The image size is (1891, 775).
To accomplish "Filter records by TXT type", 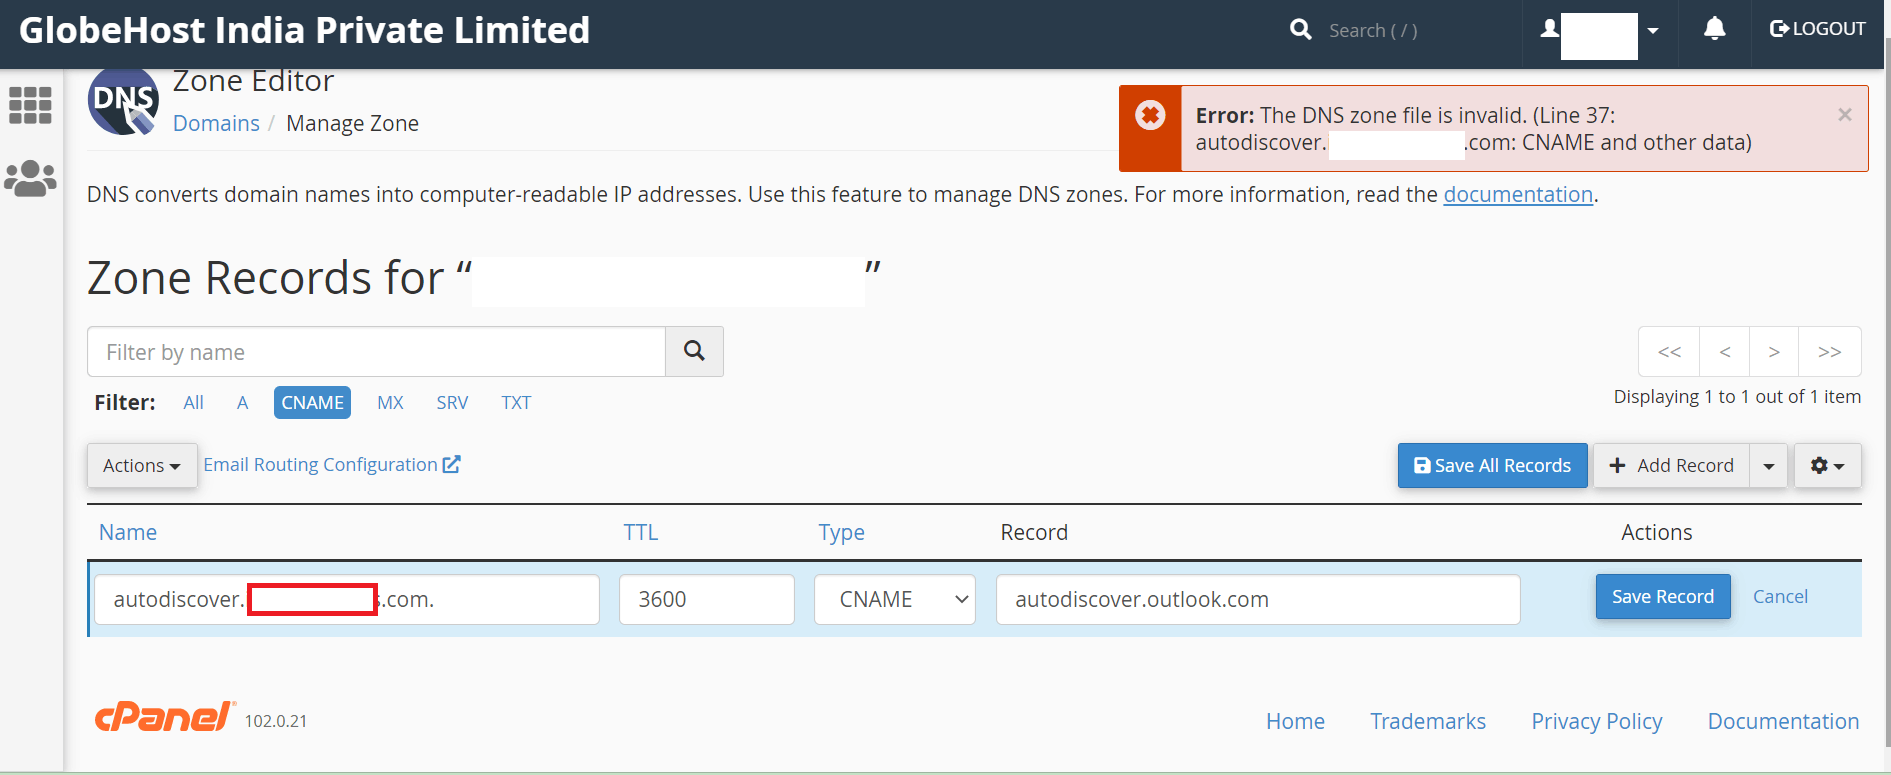I will [x=516, y=403].
